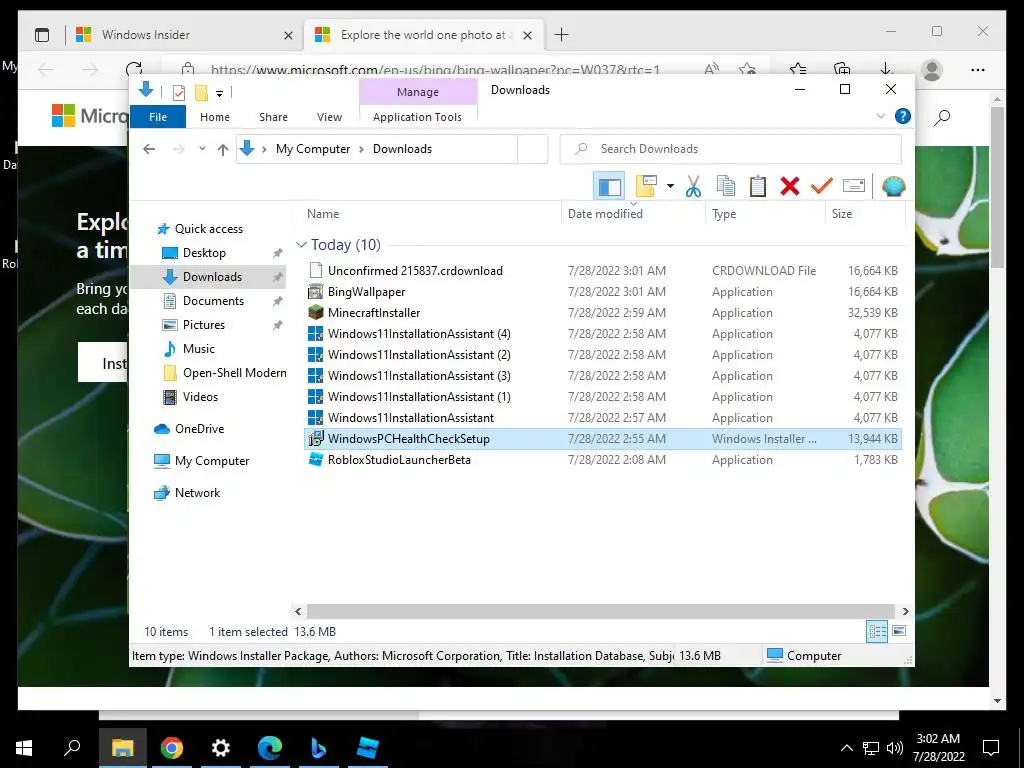1024x768 pixels.
Task: Click the horizontal scrollbar right arrow
Action: click(905, 611)
